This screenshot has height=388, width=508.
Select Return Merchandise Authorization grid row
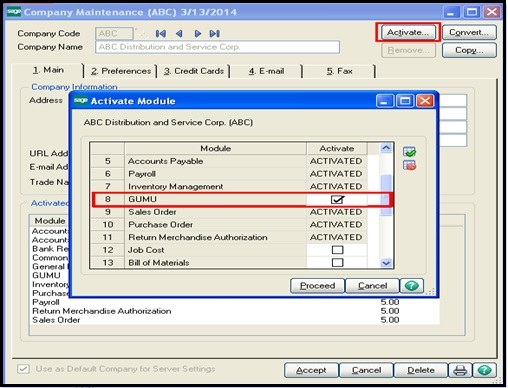click(229, 237)
